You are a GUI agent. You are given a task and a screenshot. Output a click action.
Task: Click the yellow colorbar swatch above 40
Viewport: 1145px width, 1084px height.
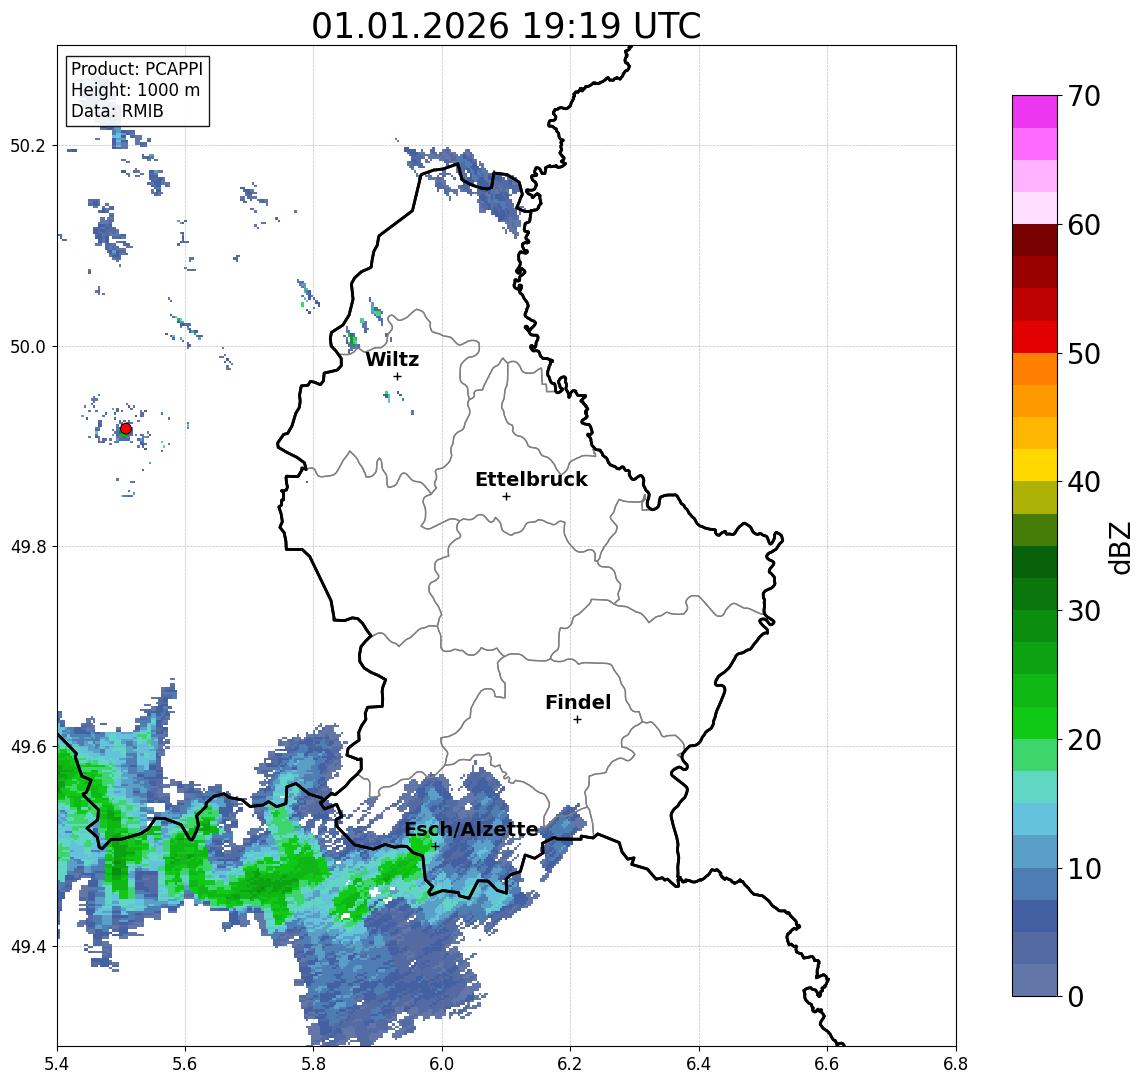[1035, 465]
